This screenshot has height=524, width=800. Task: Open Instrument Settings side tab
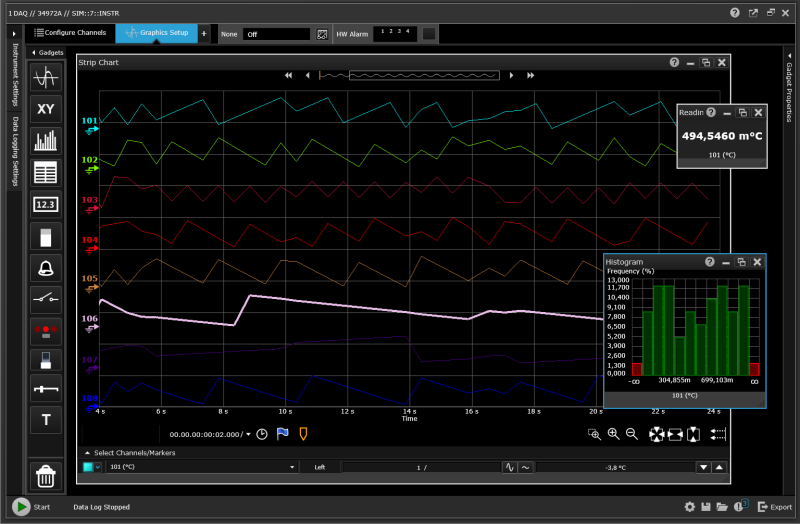pos(15,75)
